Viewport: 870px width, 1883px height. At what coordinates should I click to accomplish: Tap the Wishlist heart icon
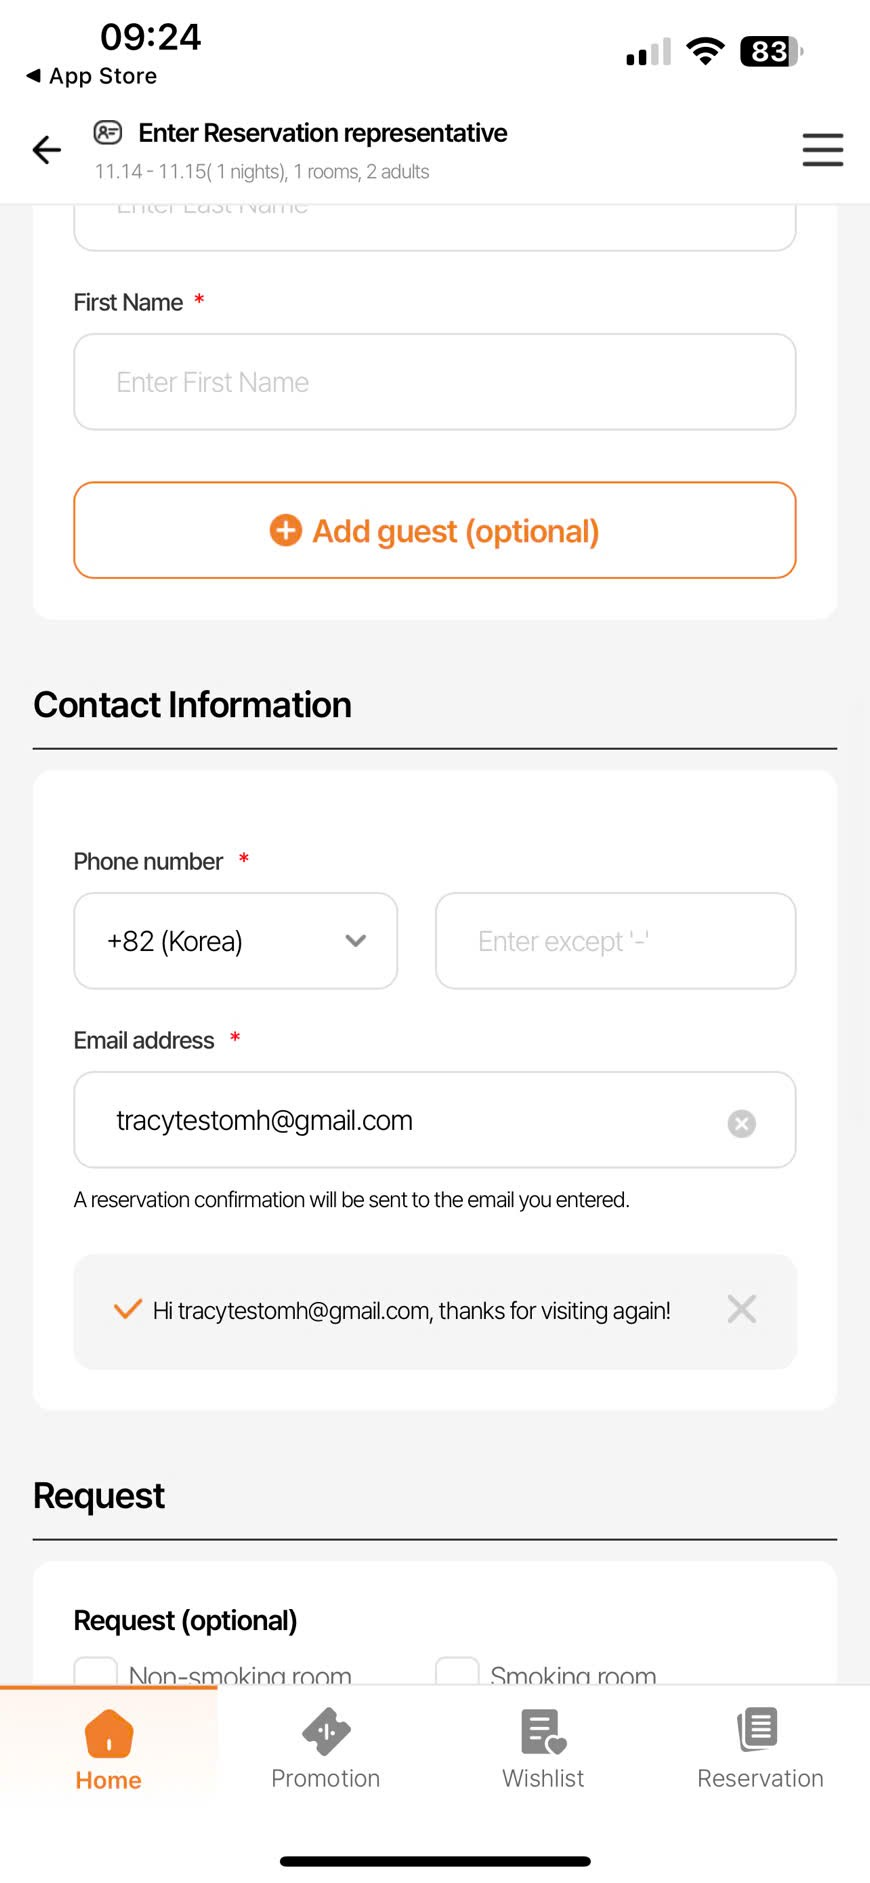pos(543,1732)
